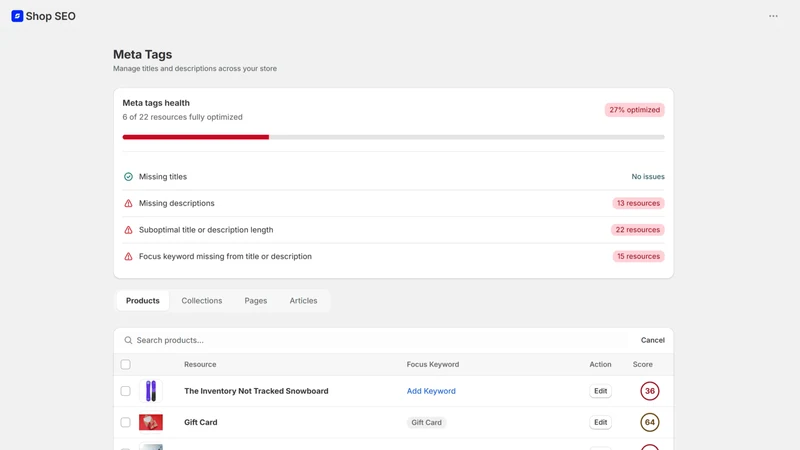Viewport: 800px width, 450px height.
Task: Click the 22 resources badge
Action: tap(638, 230)
